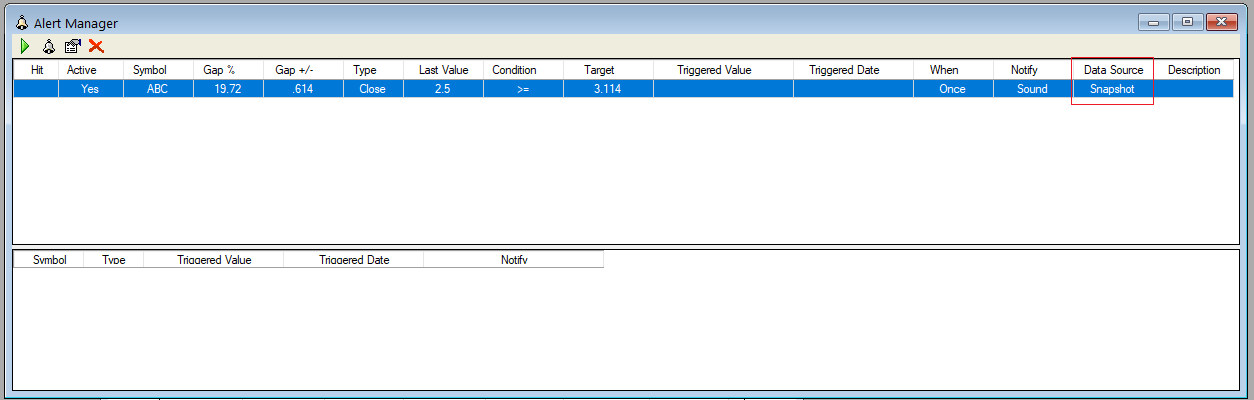Click Triggered Date header in the history list
The width and height of the screenshot is (1254, 400).
354,259
